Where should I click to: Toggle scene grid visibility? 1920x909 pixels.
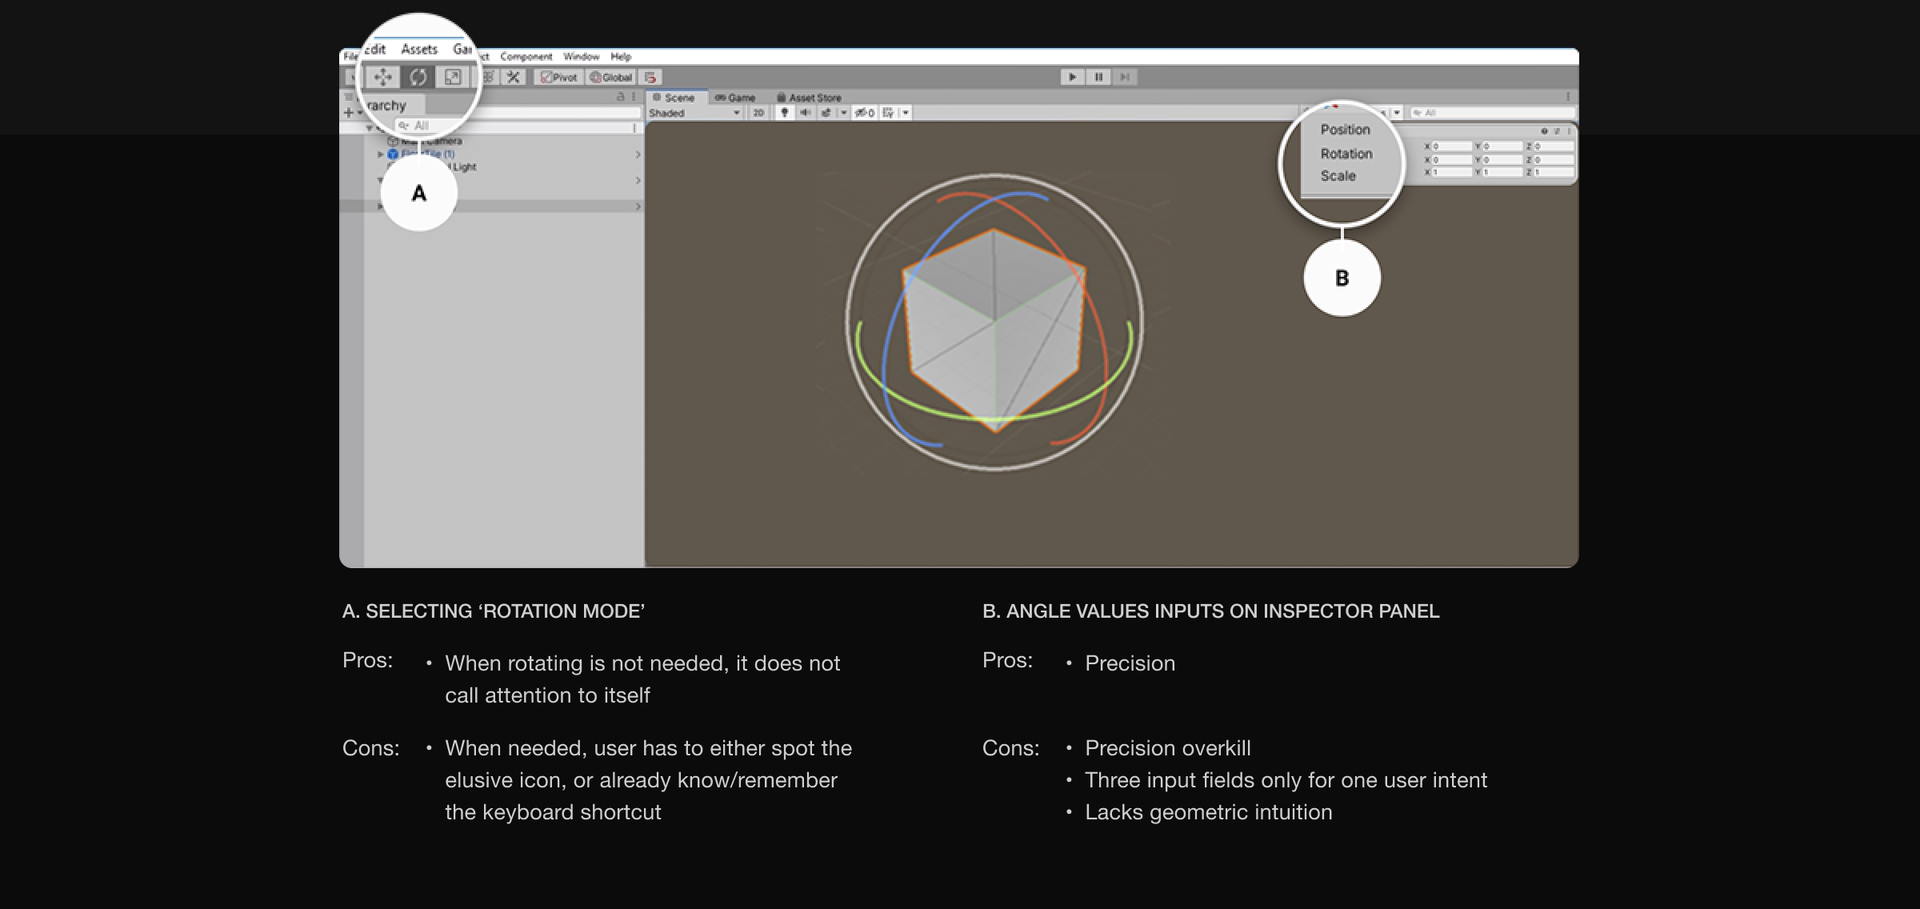[888, 113]
